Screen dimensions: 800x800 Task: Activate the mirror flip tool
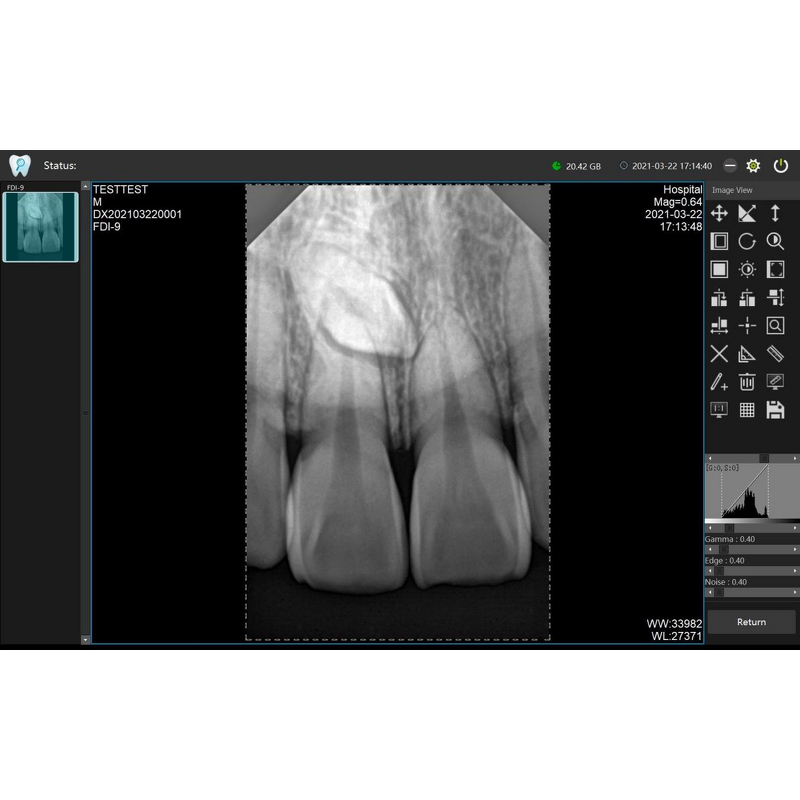(747, 213)
